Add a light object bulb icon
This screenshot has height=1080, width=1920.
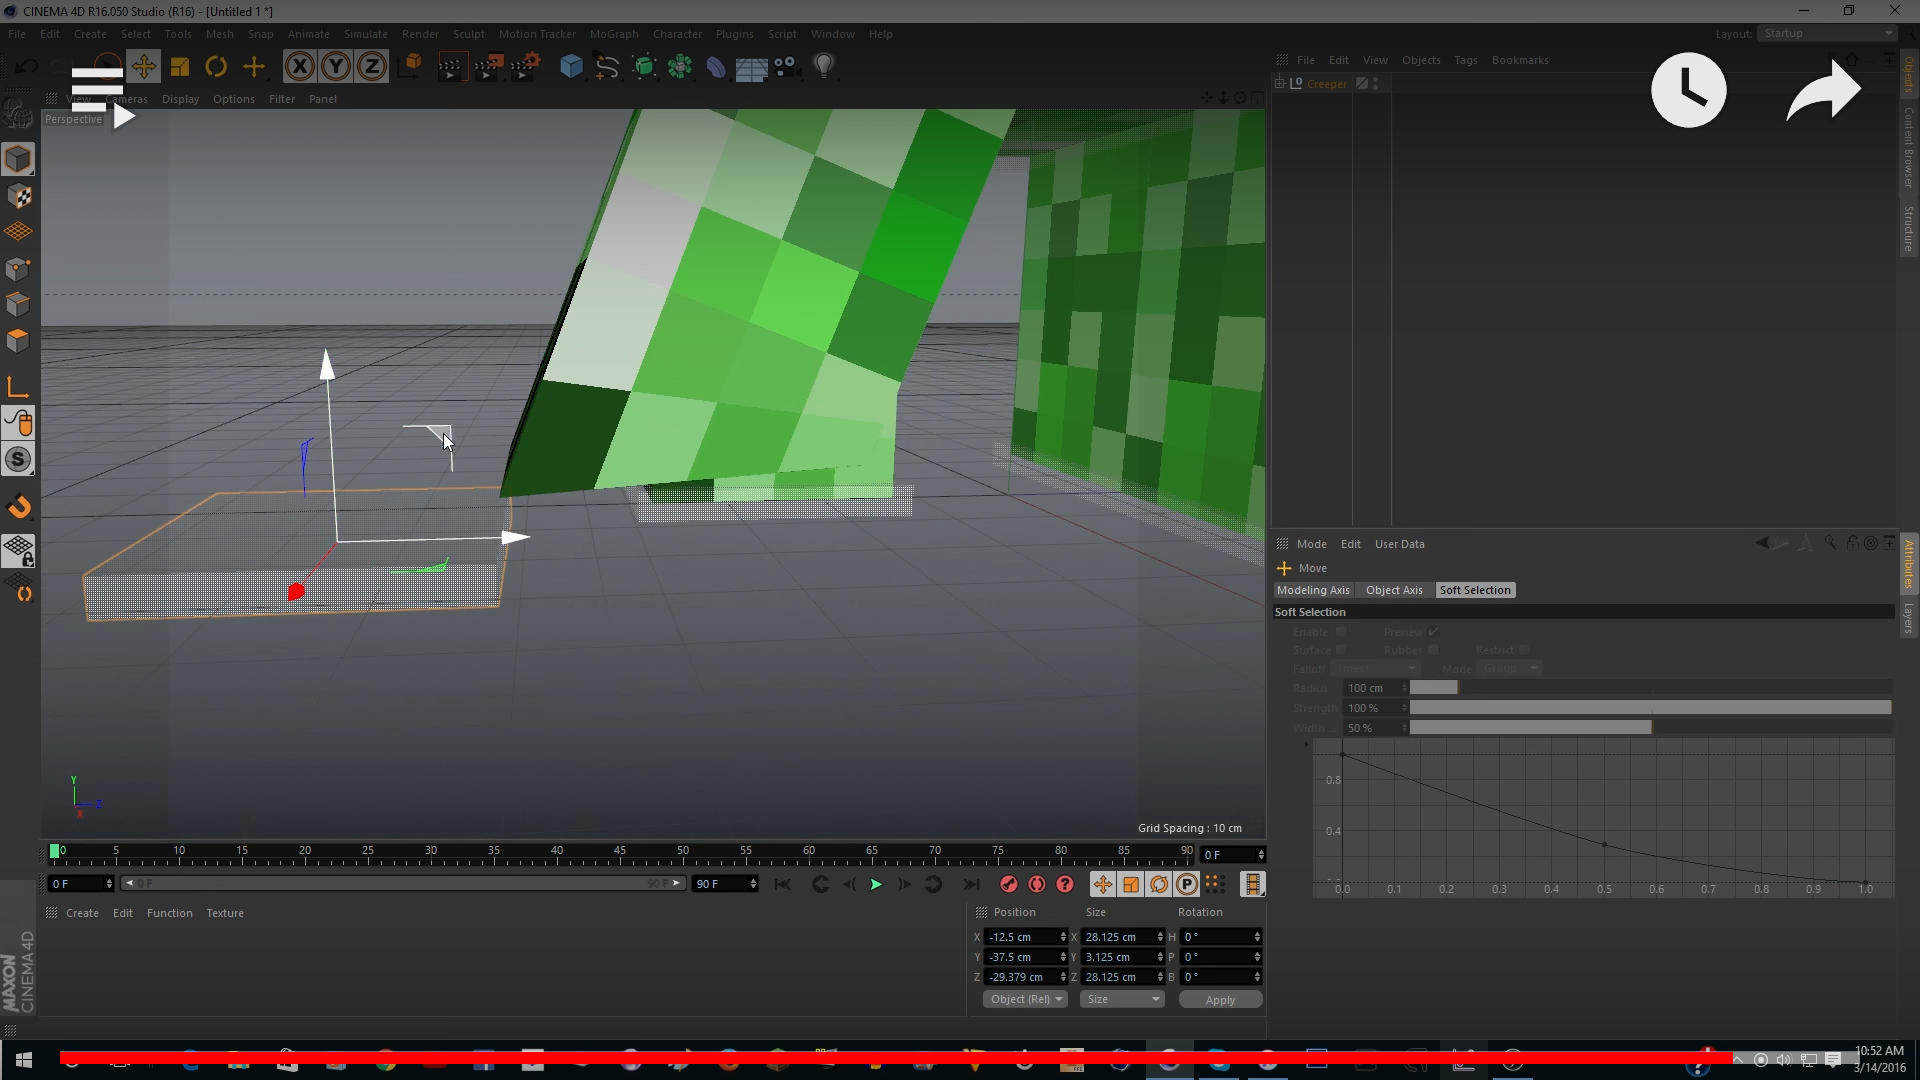coord(823,67)
